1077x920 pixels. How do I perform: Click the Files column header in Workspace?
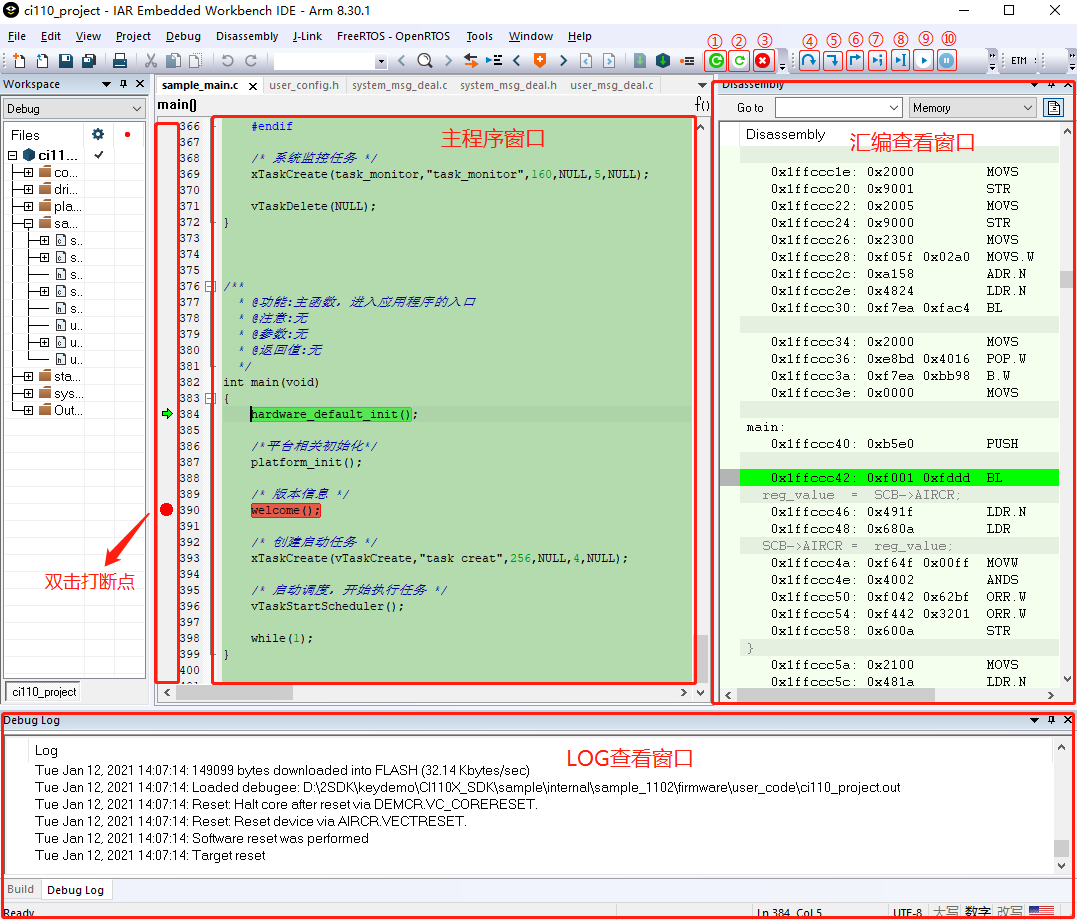click(x=44, y=135)
